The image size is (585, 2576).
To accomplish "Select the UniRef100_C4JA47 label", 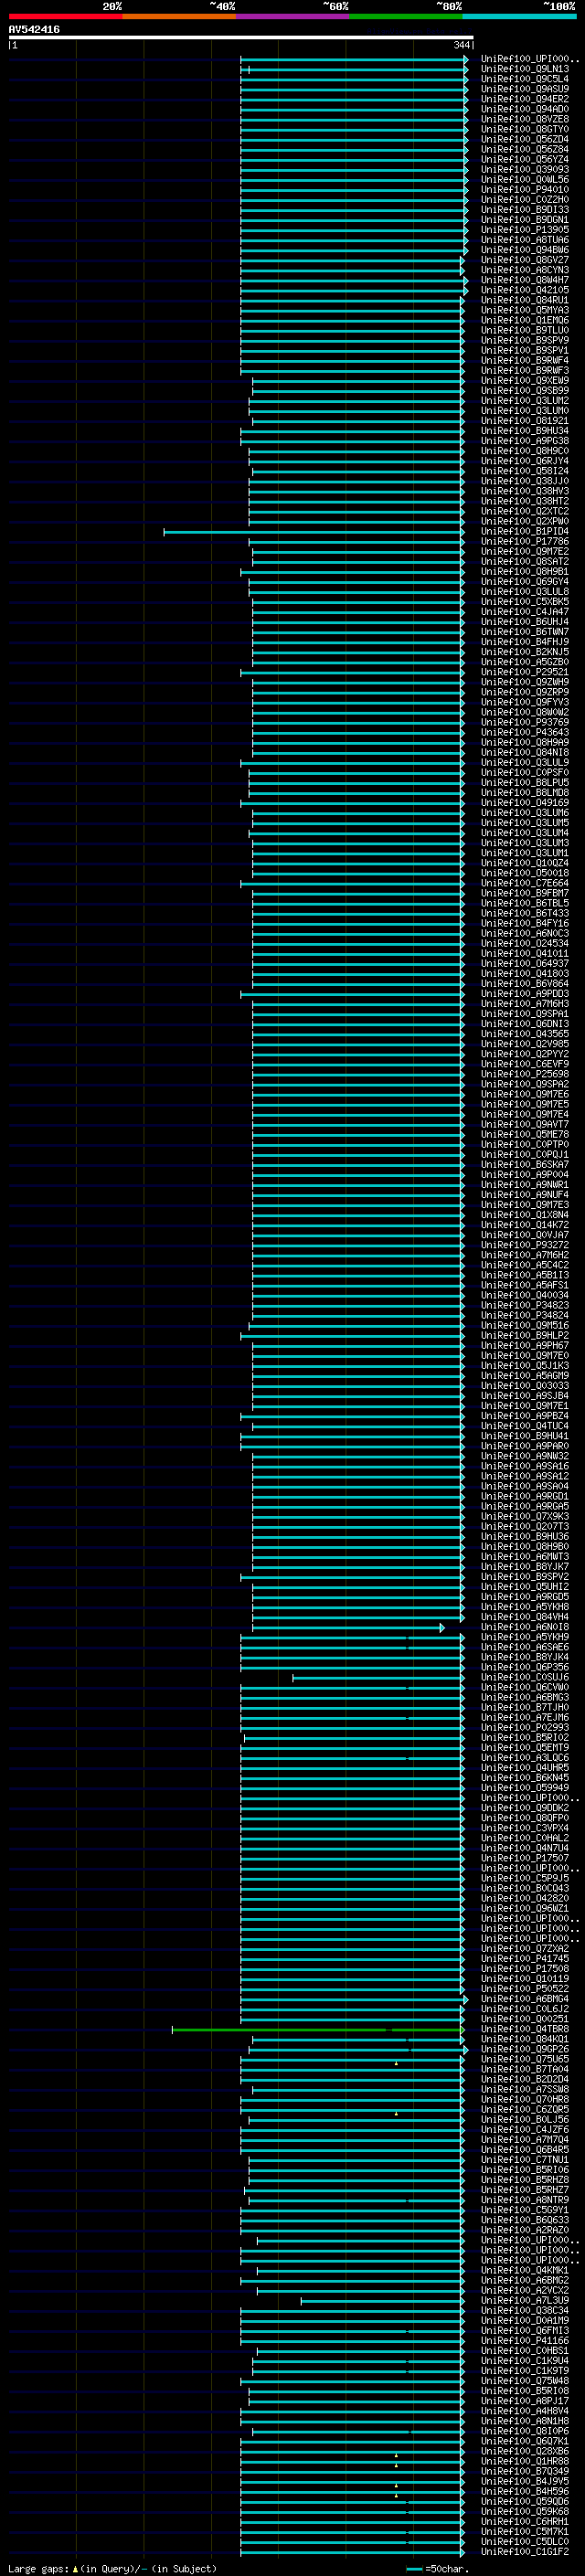I will click(x=524, y=612).
